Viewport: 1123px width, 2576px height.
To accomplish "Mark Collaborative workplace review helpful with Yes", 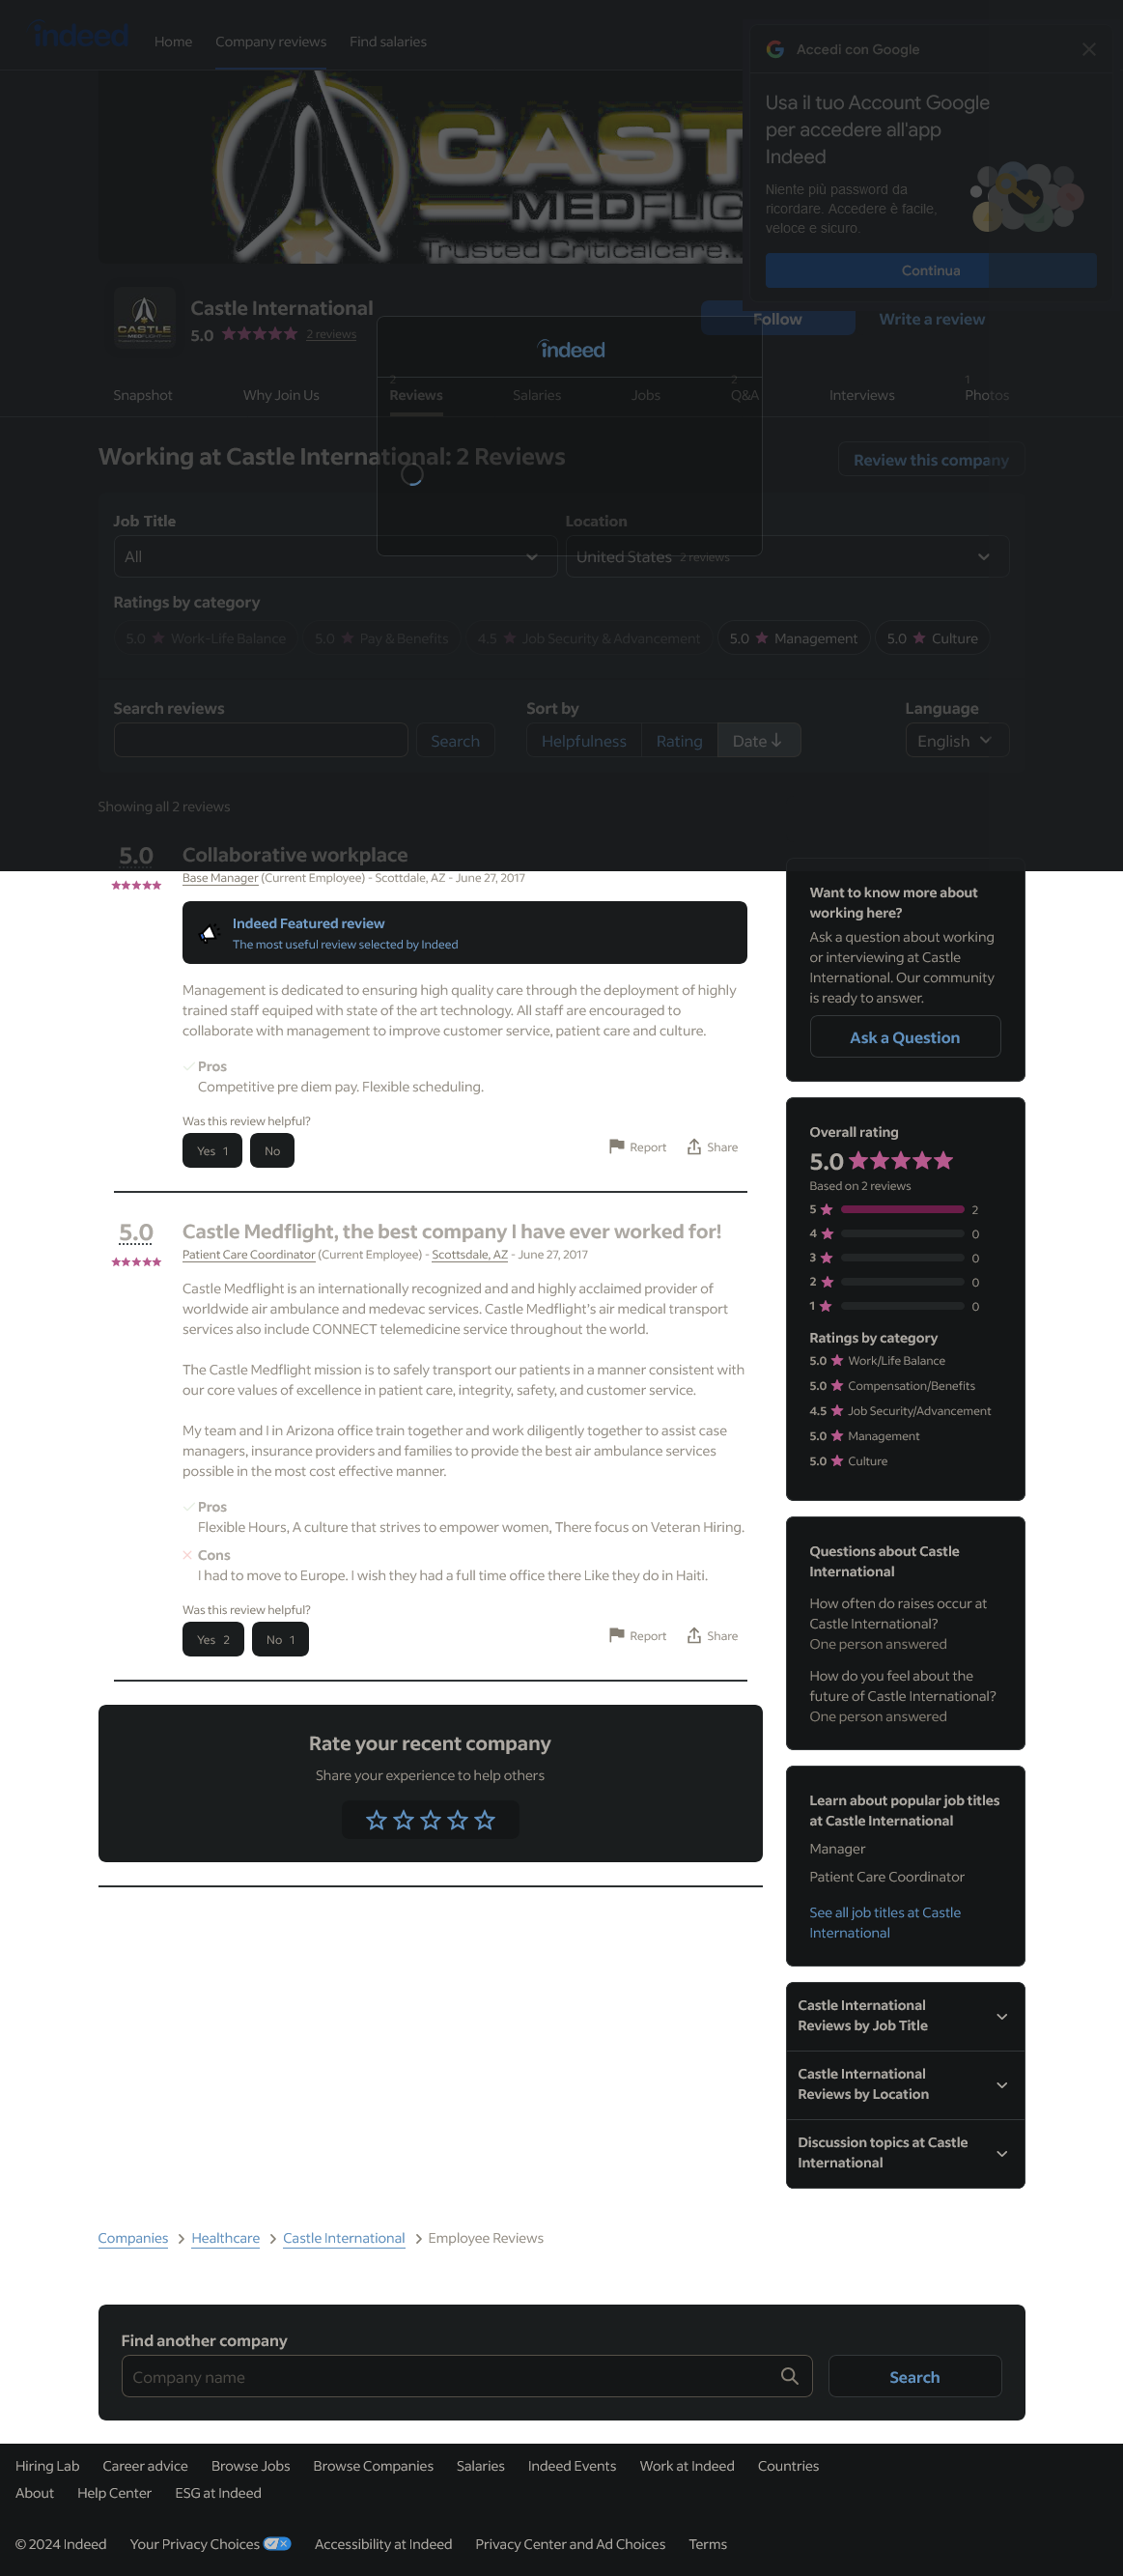I will click(x=212, y=1151).
